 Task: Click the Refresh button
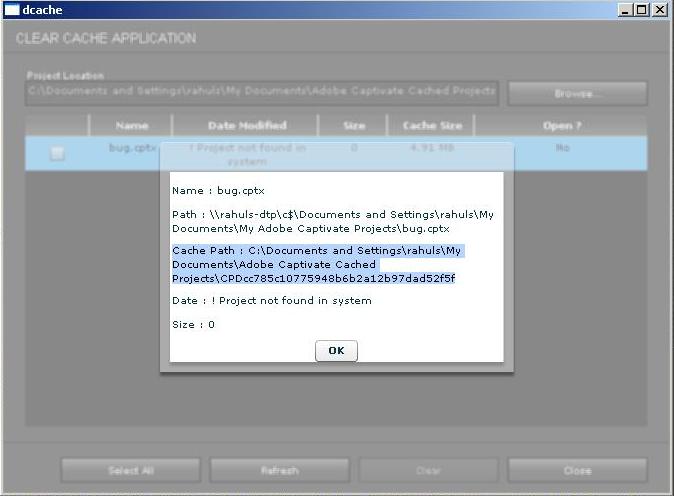[x=279, y=470]
